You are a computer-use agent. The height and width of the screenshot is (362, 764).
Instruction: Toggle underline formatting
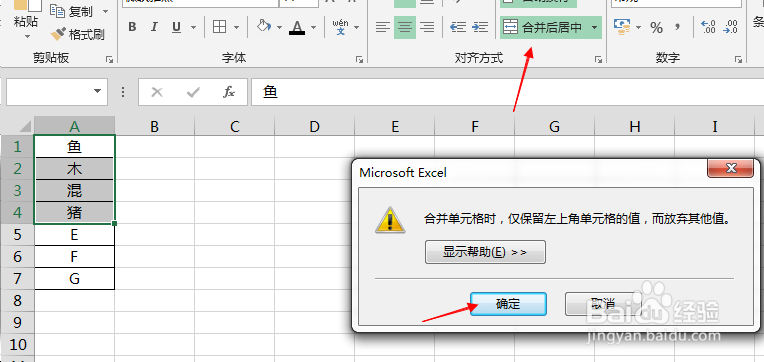[x=176, y=27]
